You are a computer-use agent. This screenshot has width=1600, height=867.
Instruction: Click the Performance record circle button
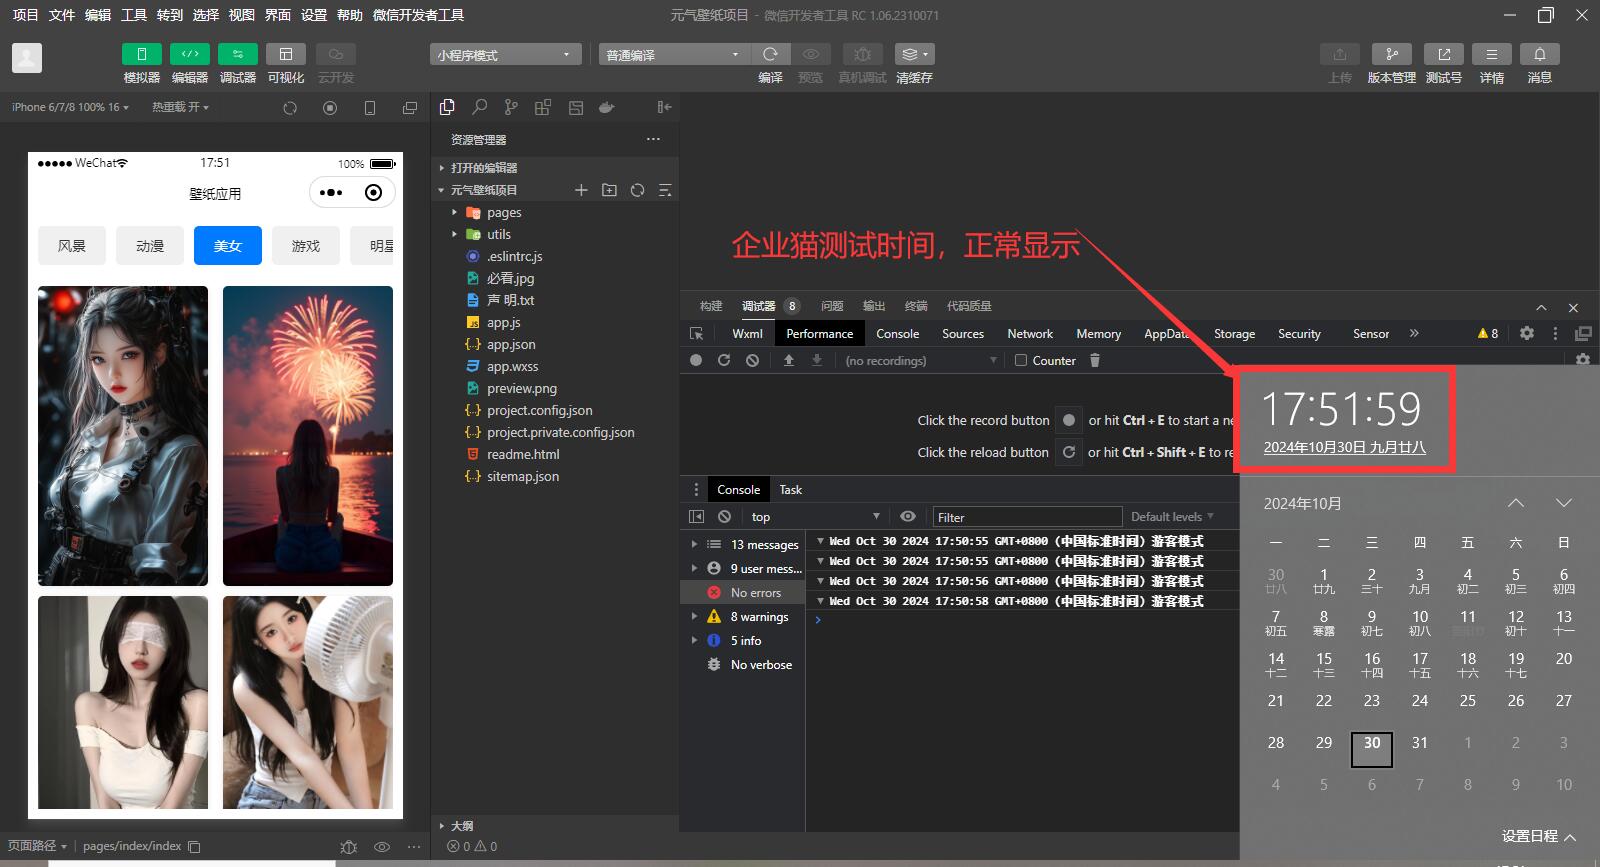pyautogui.click(x=696, y=360)
